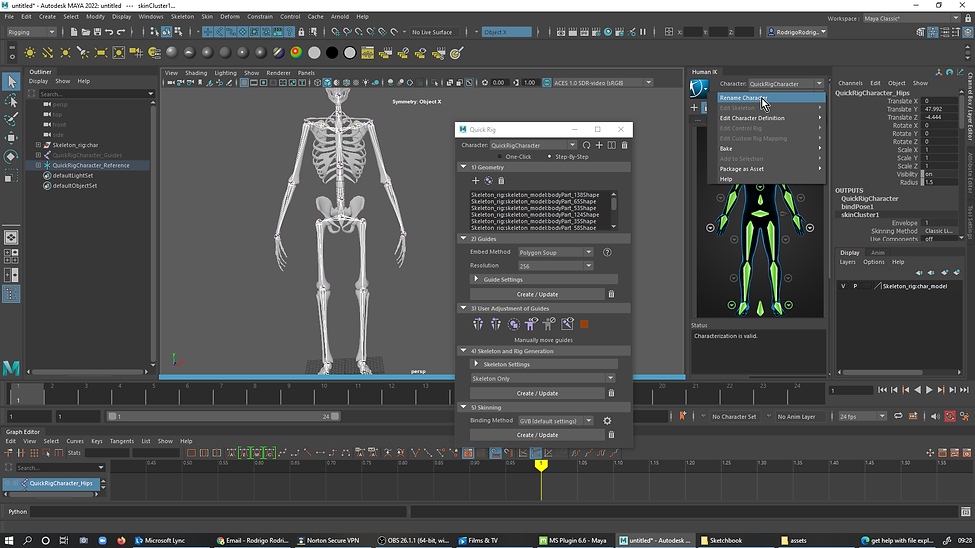The height and width of the screenshot is (548, 975).
Task: Expand Guide Settings
Action: (x=476, y=279)
